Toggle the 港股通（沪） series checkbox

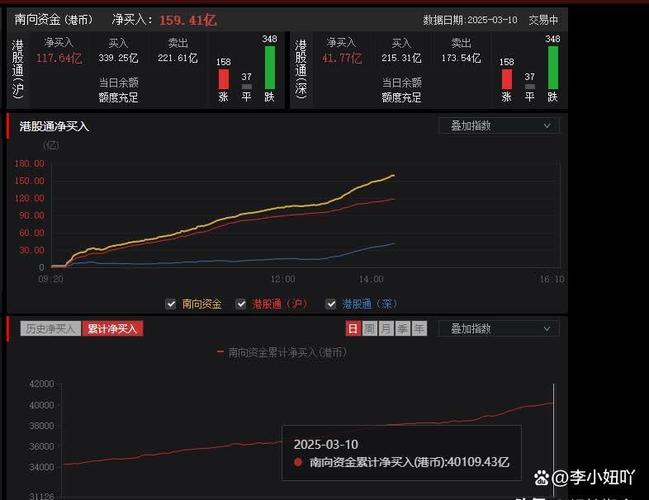(241, 304)
